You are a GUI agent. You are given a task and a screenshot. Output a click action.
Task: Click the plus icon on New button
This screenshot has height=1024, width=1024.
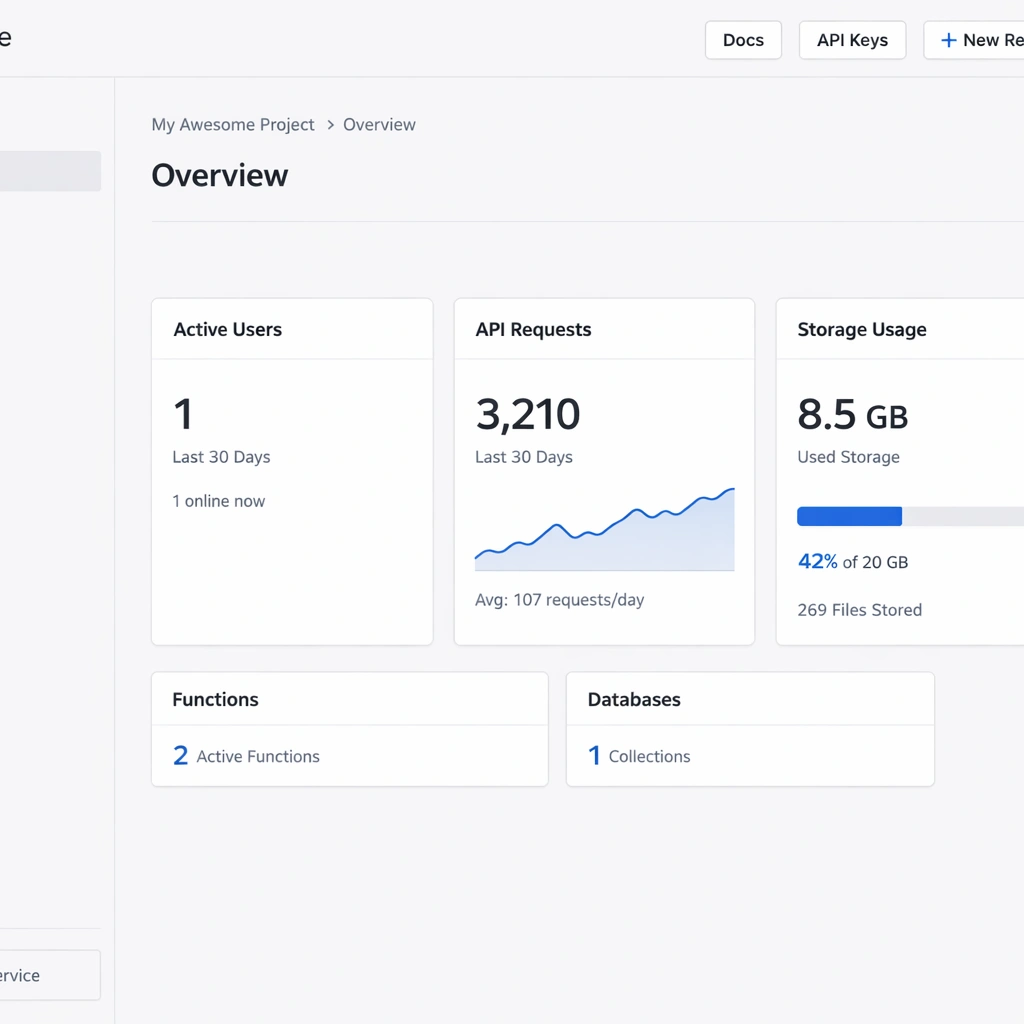pyautogui.click(x=948, y=40)
